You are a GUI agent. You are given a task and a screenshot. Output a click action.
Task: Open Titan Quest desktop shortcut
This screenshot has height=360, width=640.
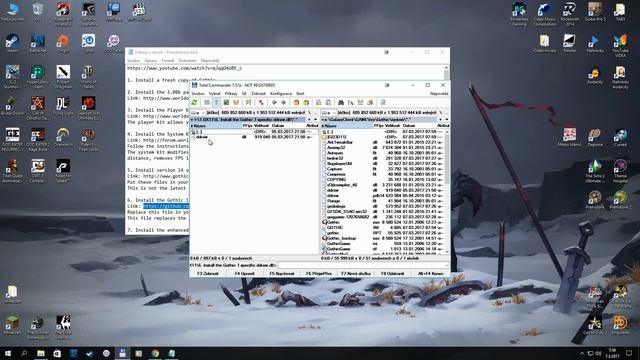tap(12, 171)
